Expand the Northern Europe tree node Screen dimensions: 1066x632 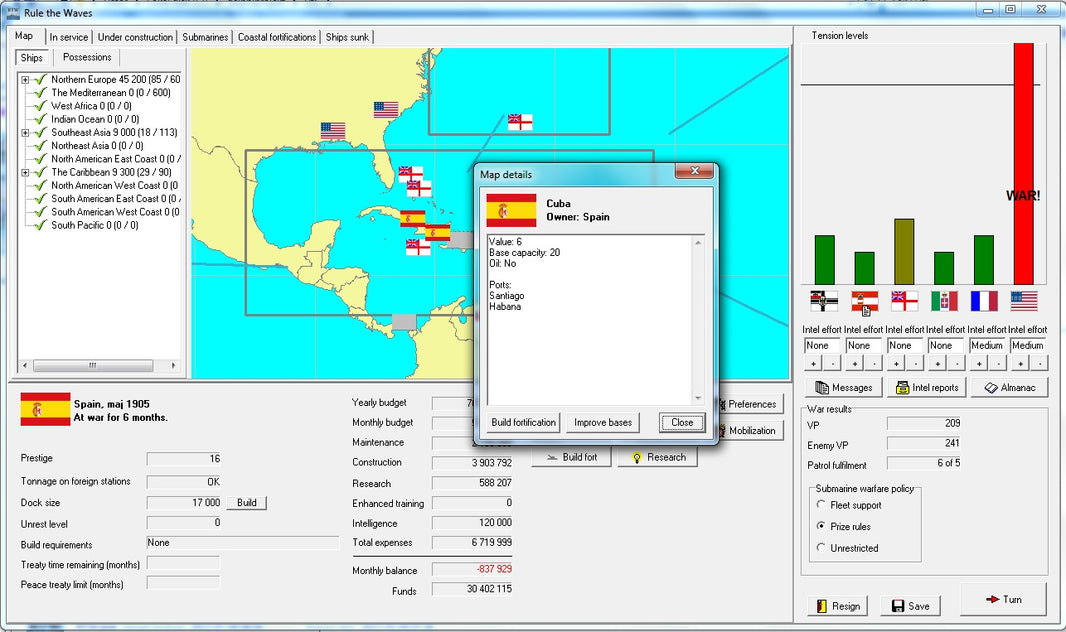27,78
